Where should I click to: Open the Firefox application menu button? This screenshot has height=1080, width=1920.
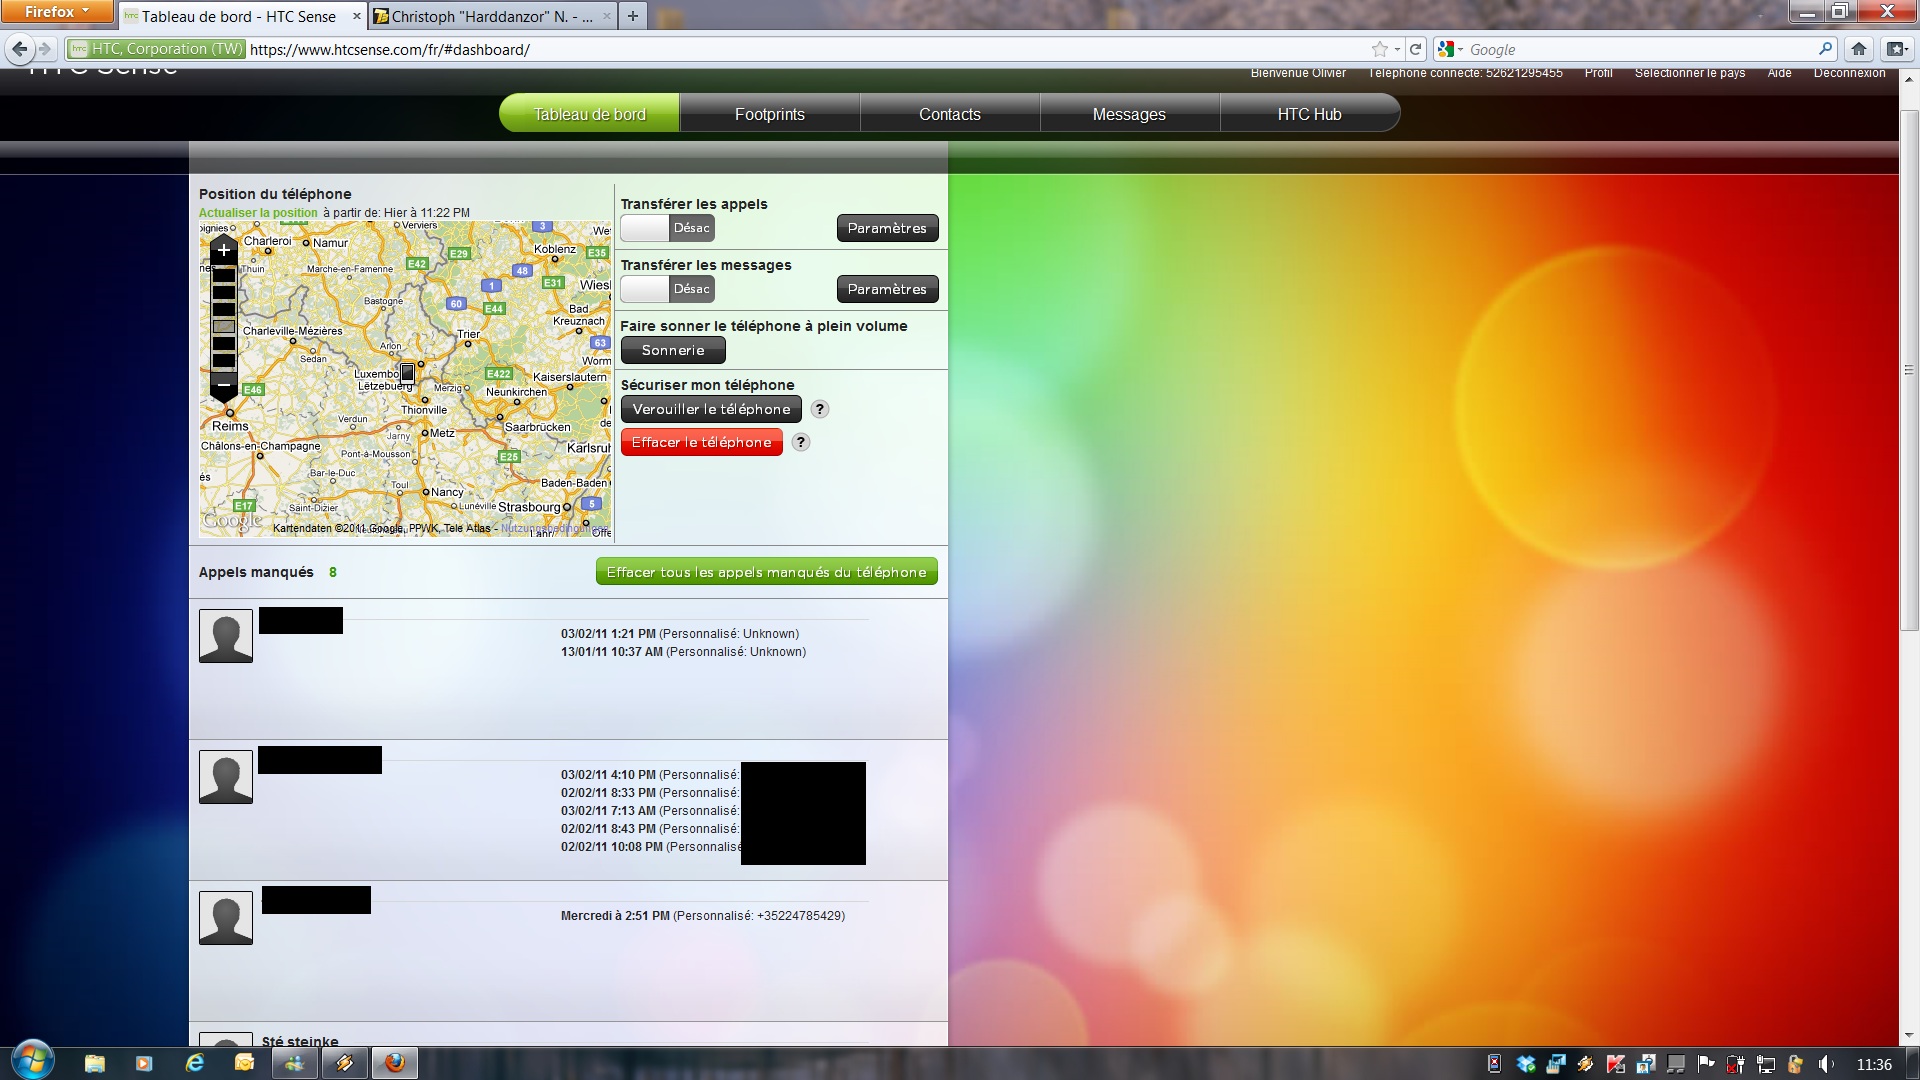56,11
